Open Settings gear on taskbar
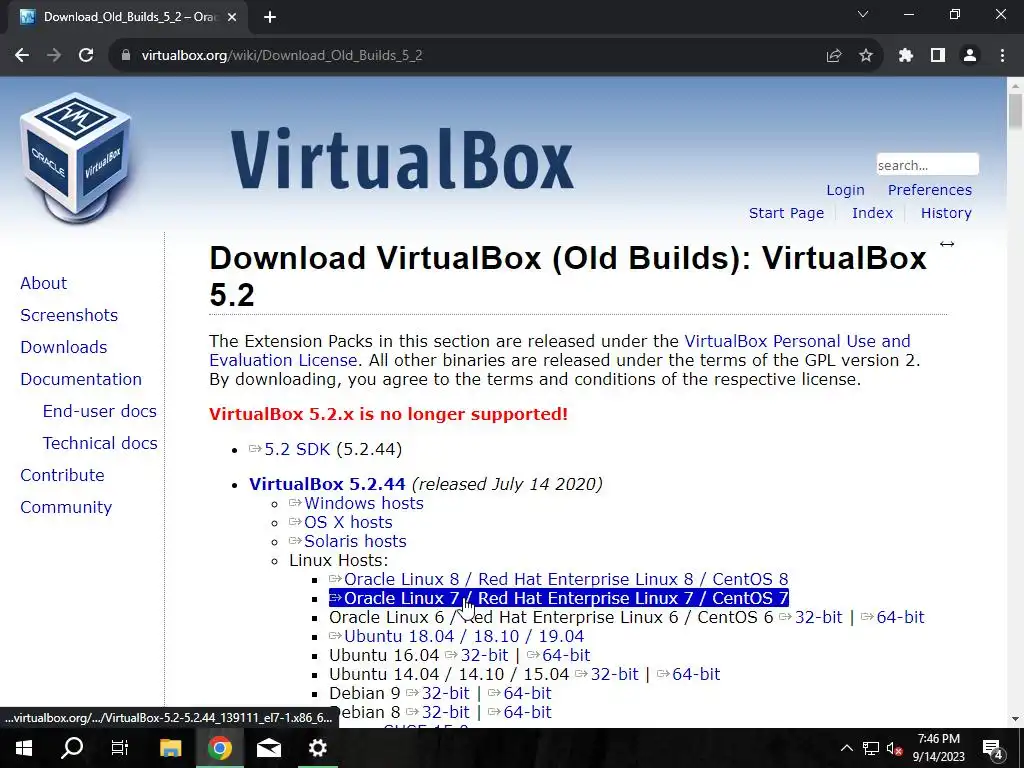The width and height of the screenshot is (1024, 768). [317, 748]
